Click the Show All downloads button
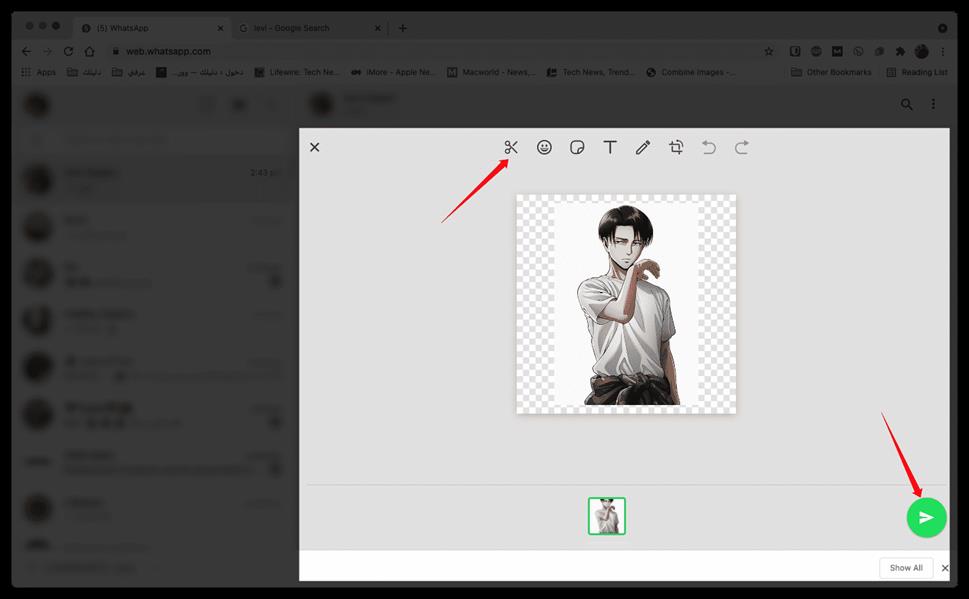Image resolution: width=969 pixels, height=599 pixels. [906, 568]
